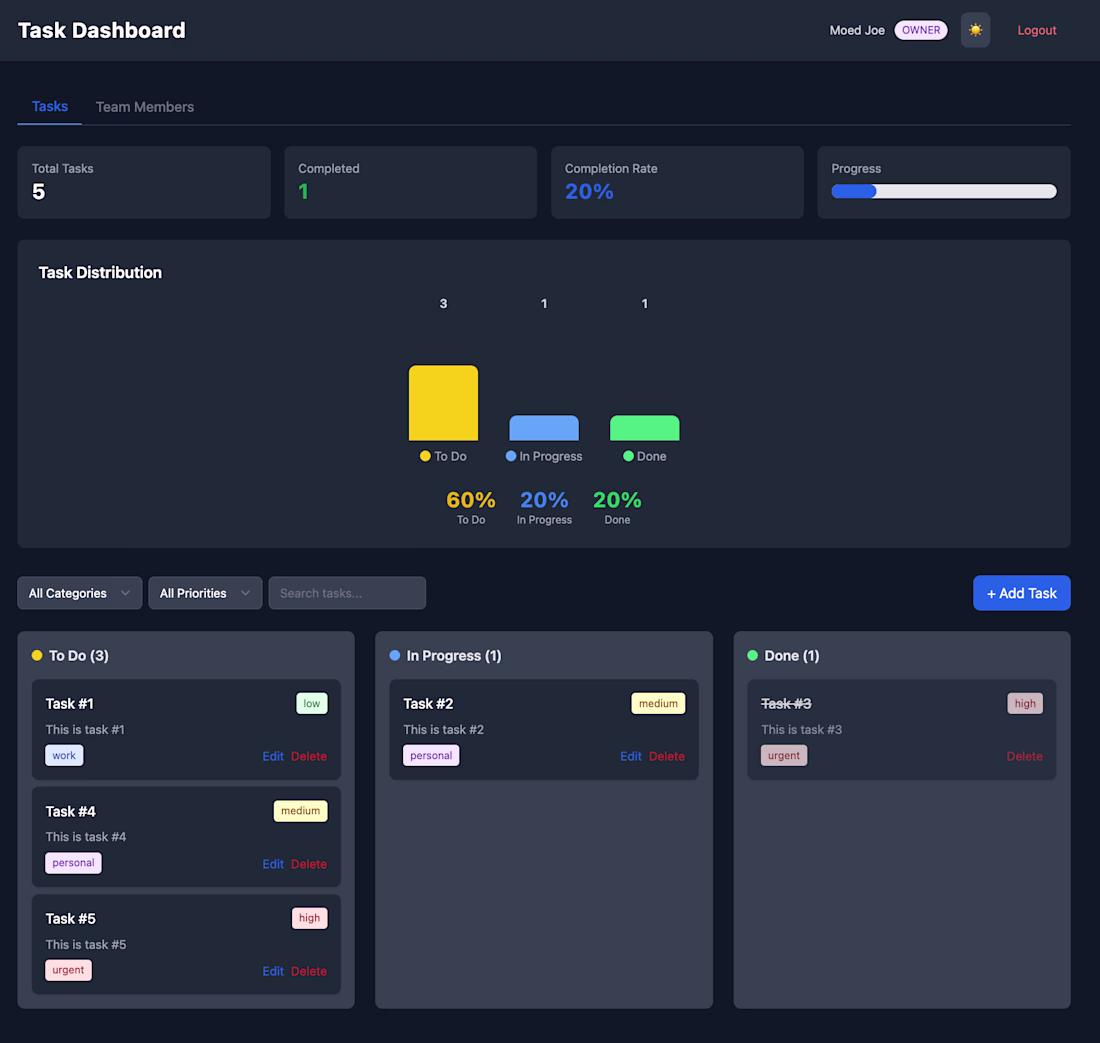
Task: Click the 20% Completion Rate value
Action: pyautogui.click(x=589, y=191)
